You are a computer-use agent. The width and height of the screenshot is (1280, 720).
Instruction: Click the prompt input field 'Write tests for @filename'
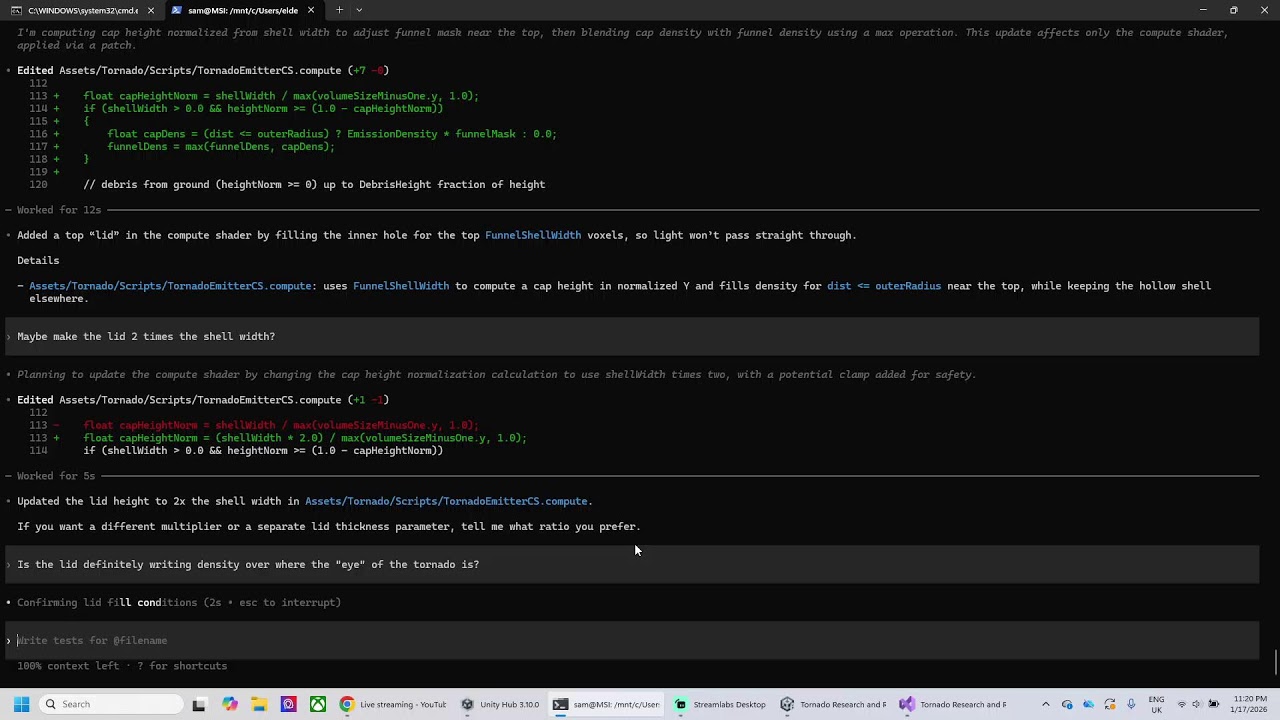[632, 640]
